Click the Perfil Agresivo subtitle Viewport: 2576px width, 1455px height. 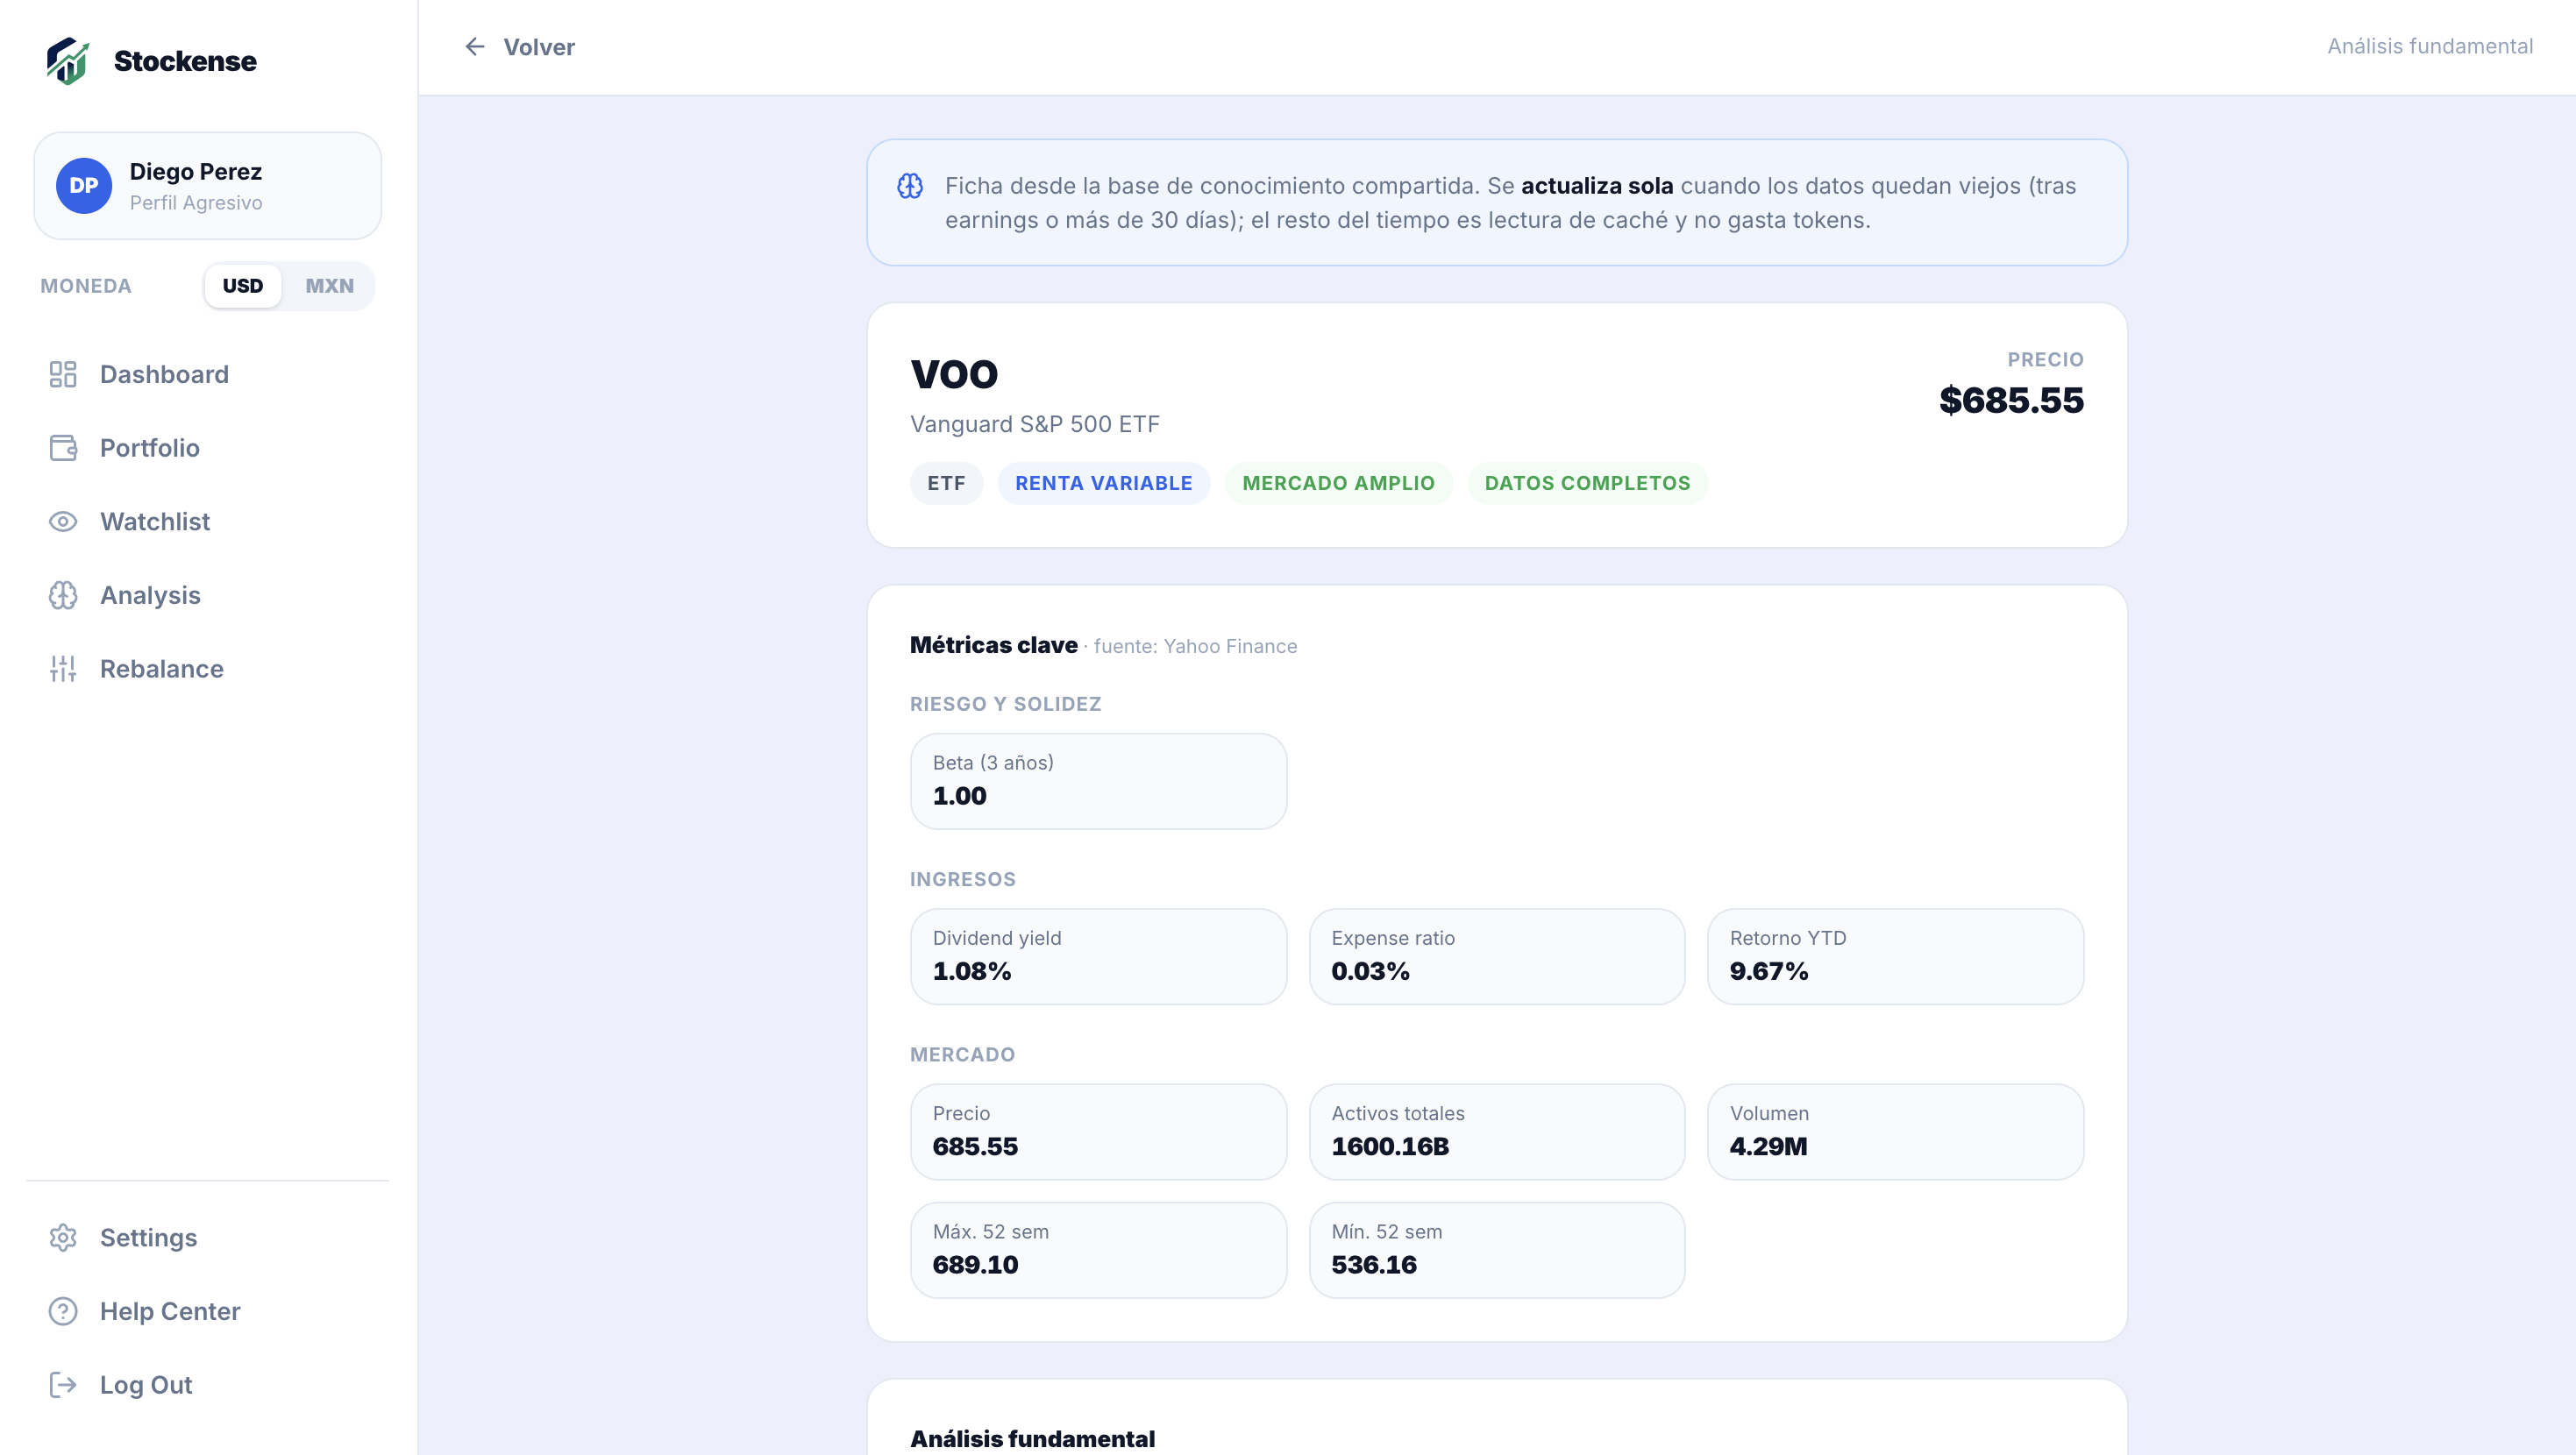pyautogui.click(x=196, y=203)
